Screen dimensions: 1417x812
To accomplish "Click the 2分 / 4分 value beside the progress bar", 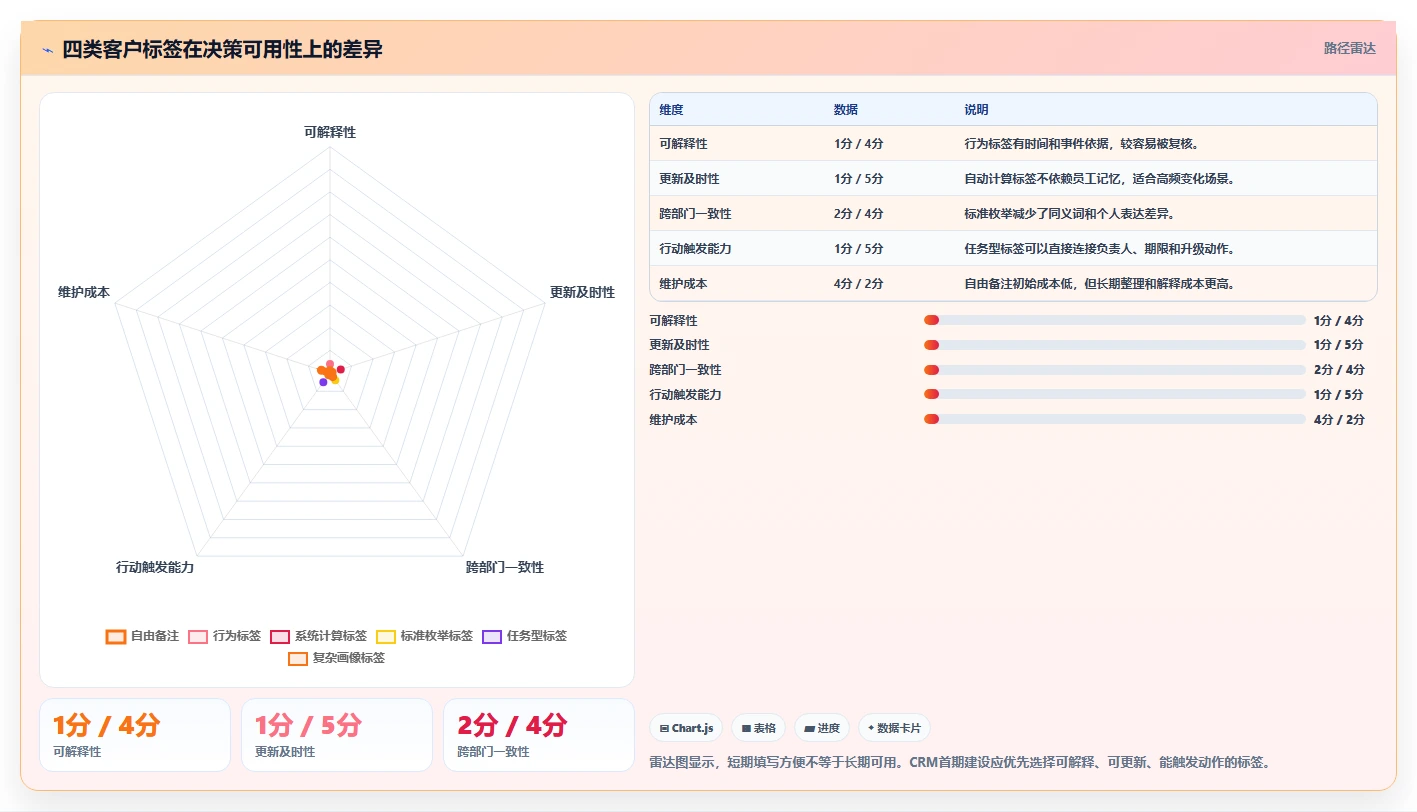I will (1339, 370).
